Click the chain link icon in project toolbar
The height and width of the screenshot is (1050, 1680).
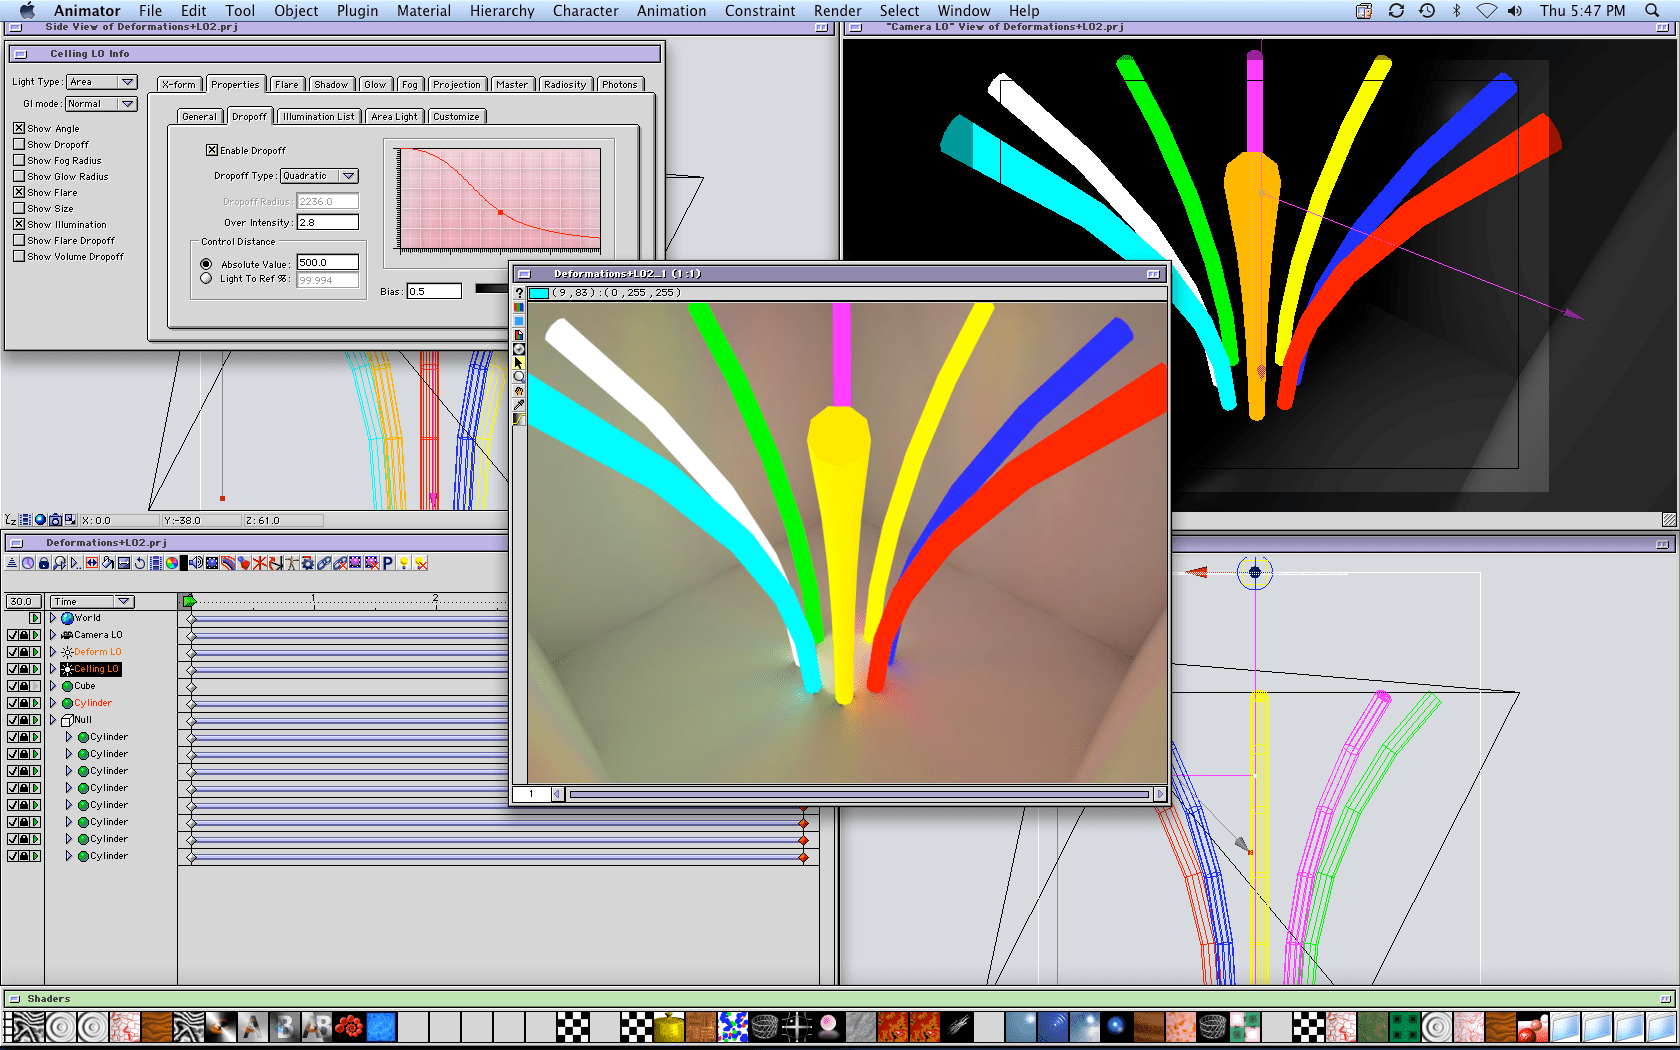(x=324, y=563)
